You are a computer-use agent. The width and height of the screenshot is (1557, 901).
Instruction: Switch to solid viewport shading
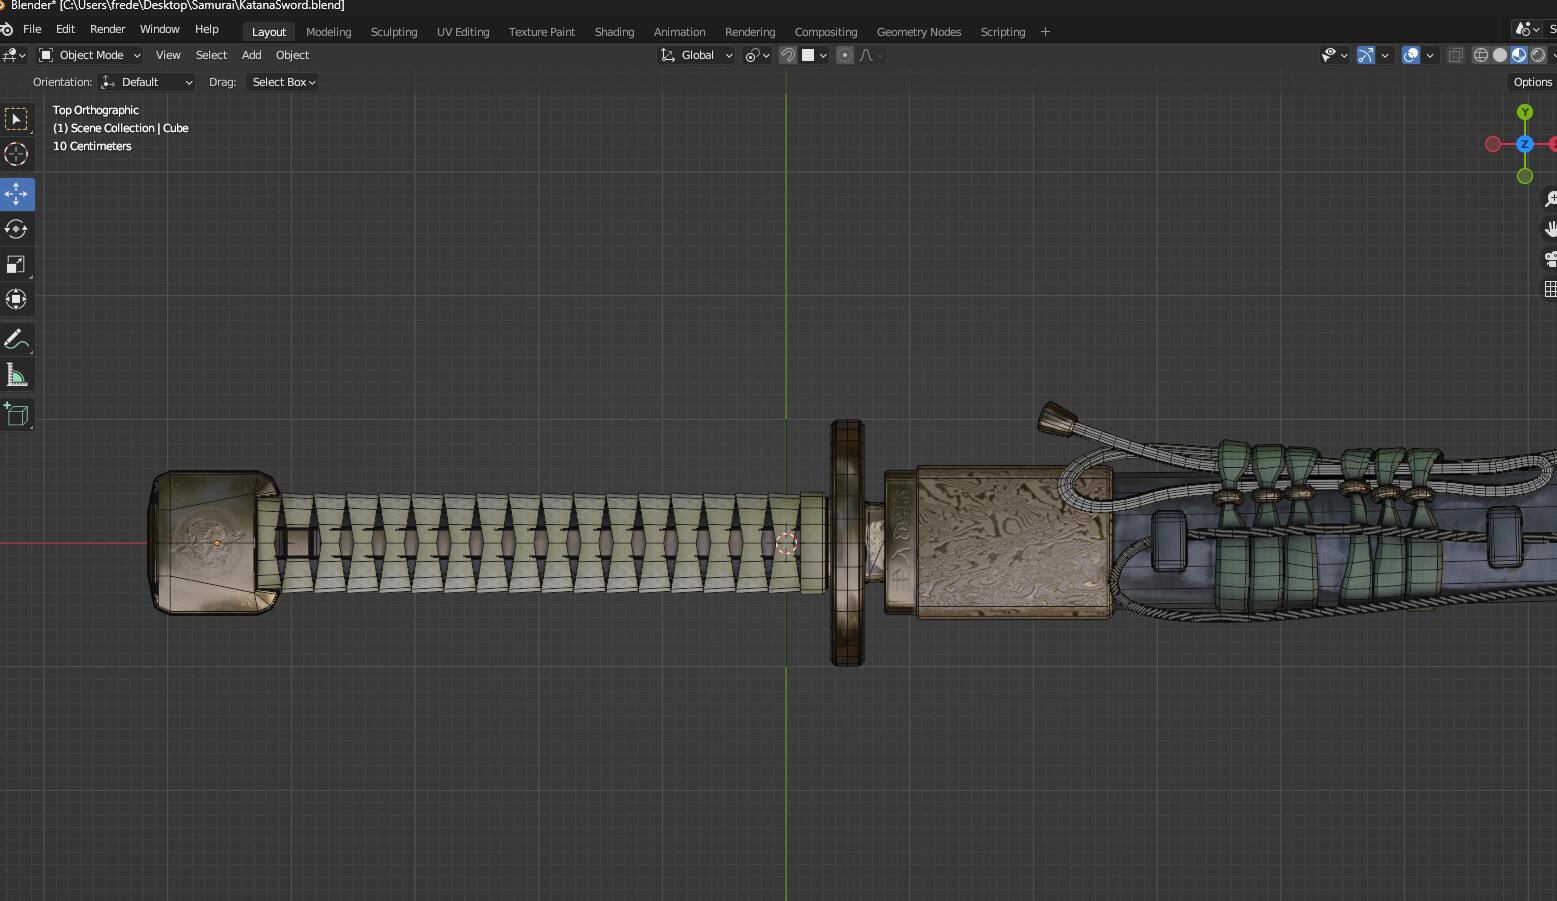[x=1500, y=55]
